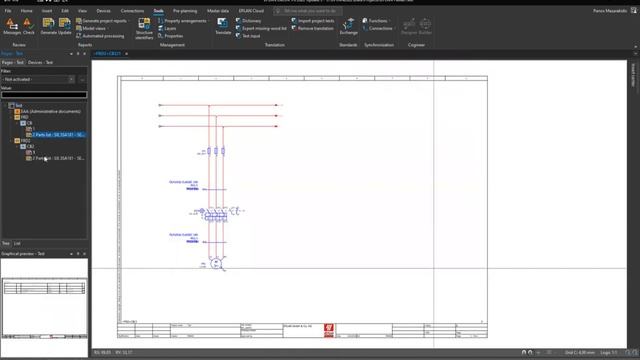Open the Edit ribbon tab
Screen dimensions: 640x360
[65, 11]
